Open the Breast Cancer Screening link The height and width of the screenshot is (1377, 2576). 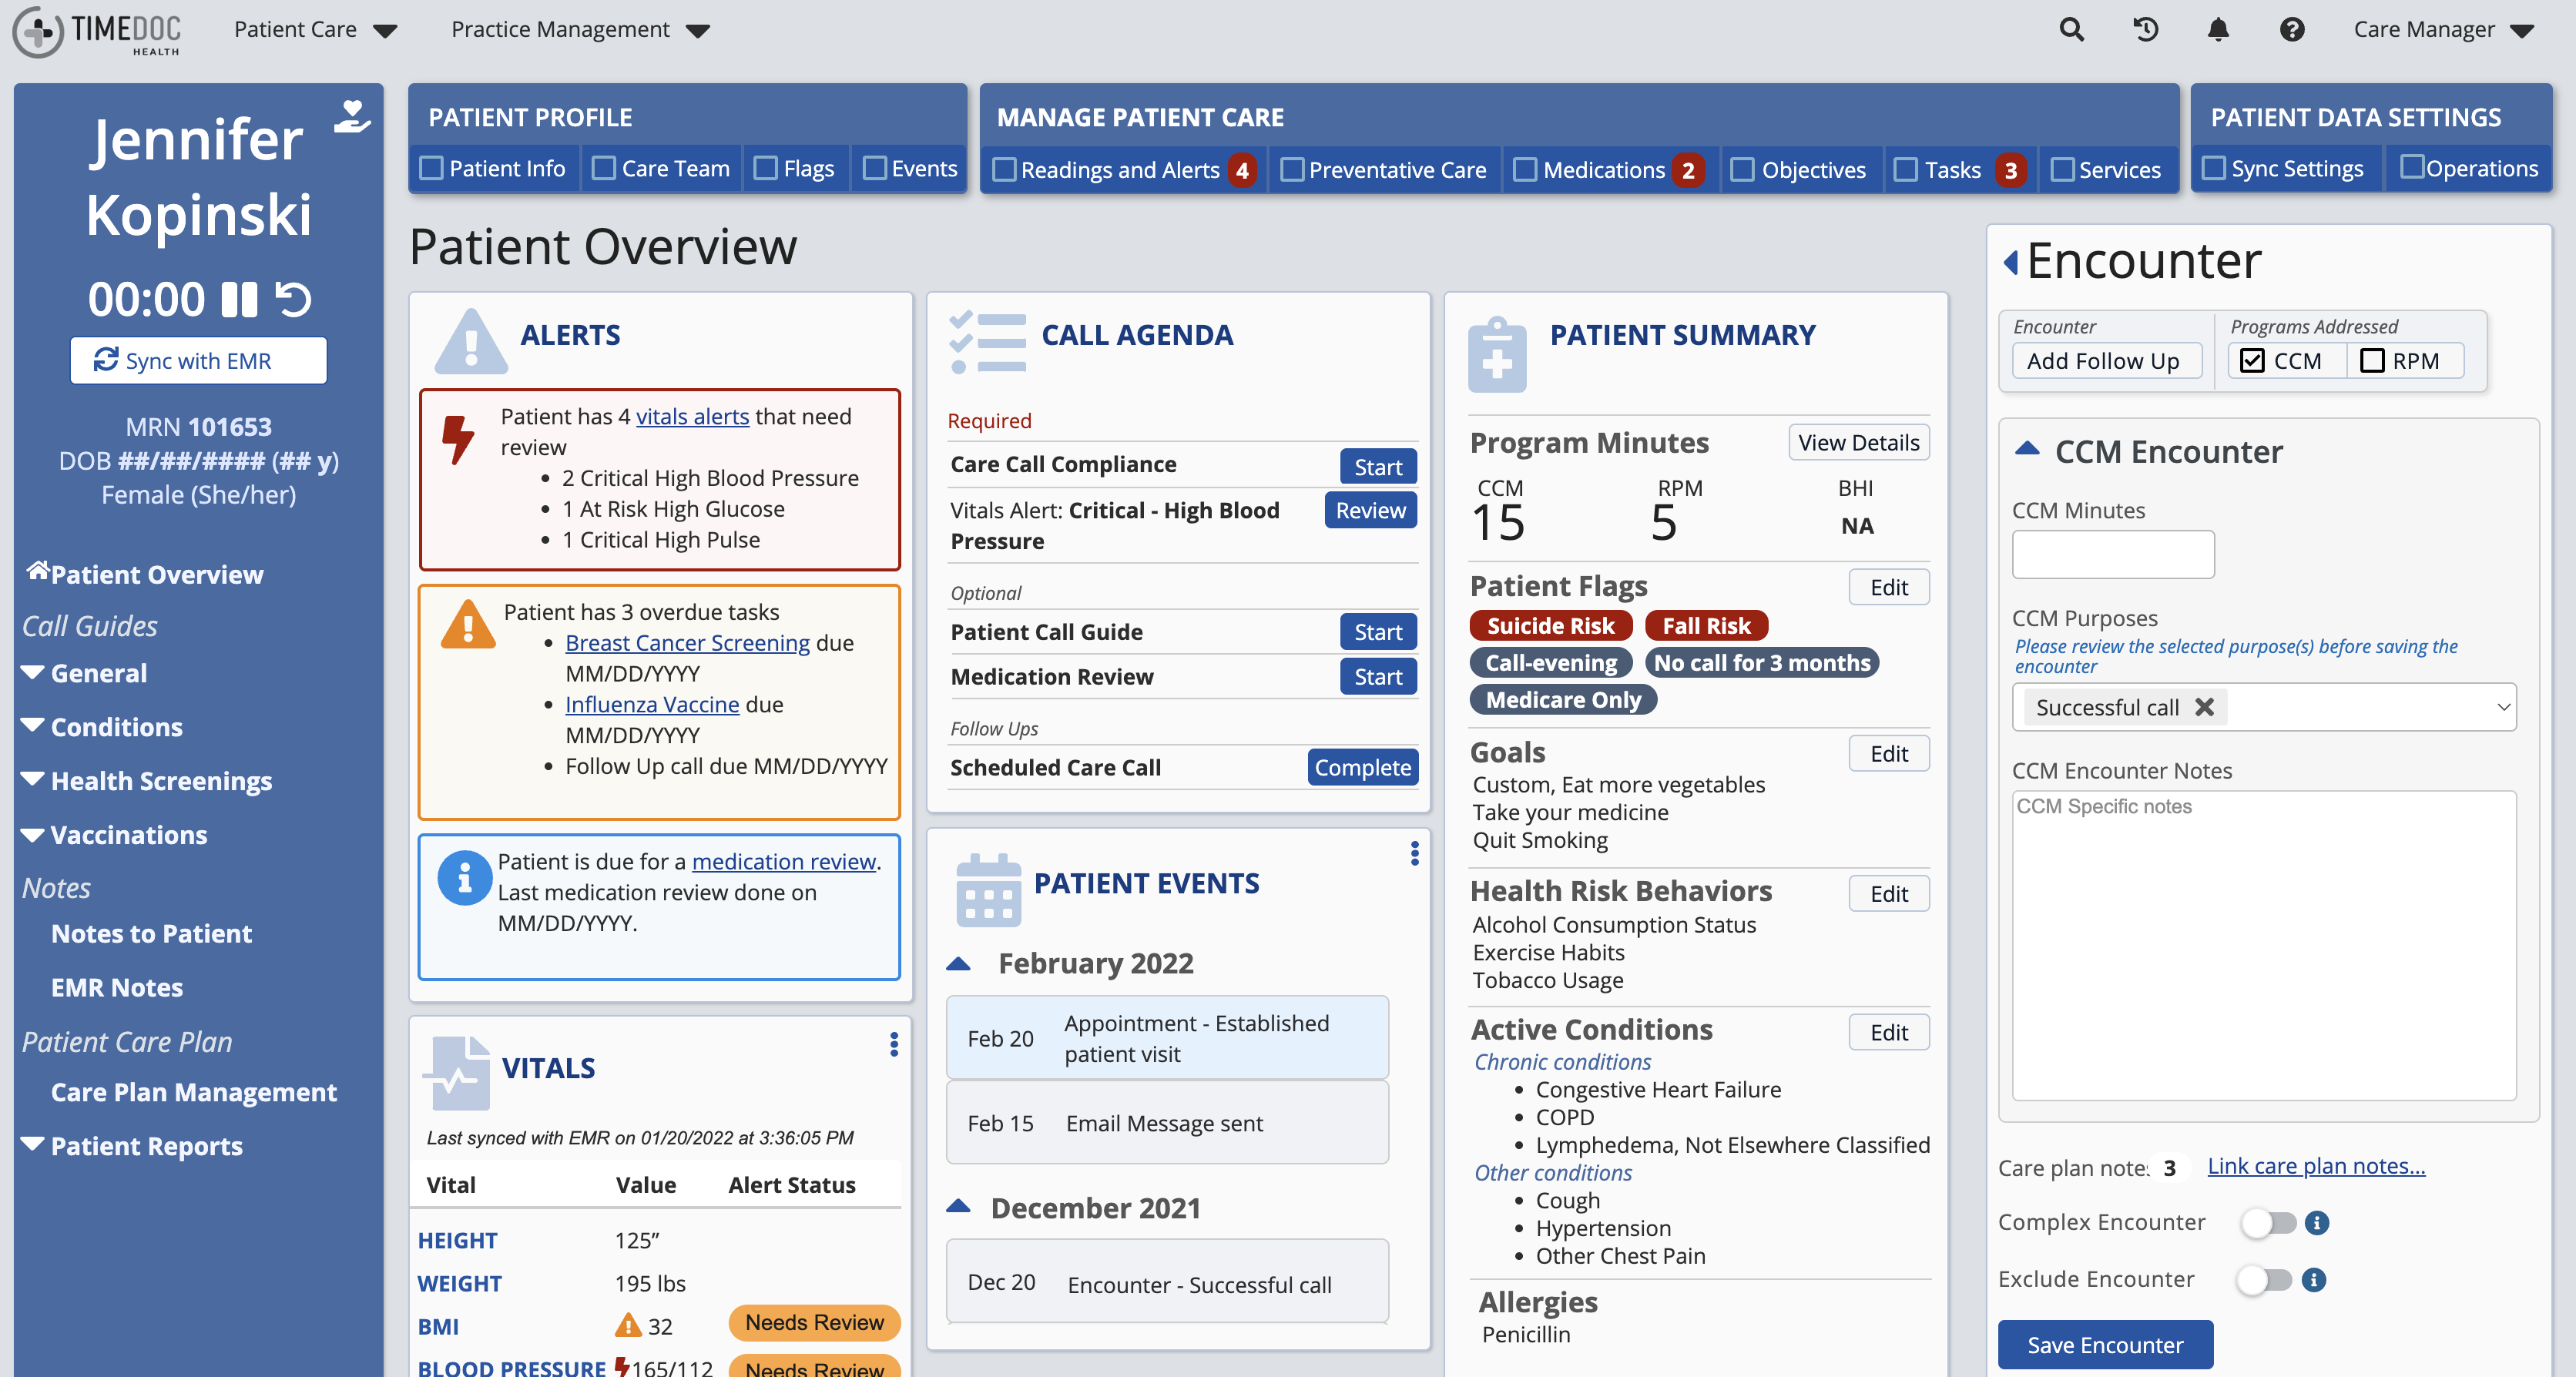686,642
